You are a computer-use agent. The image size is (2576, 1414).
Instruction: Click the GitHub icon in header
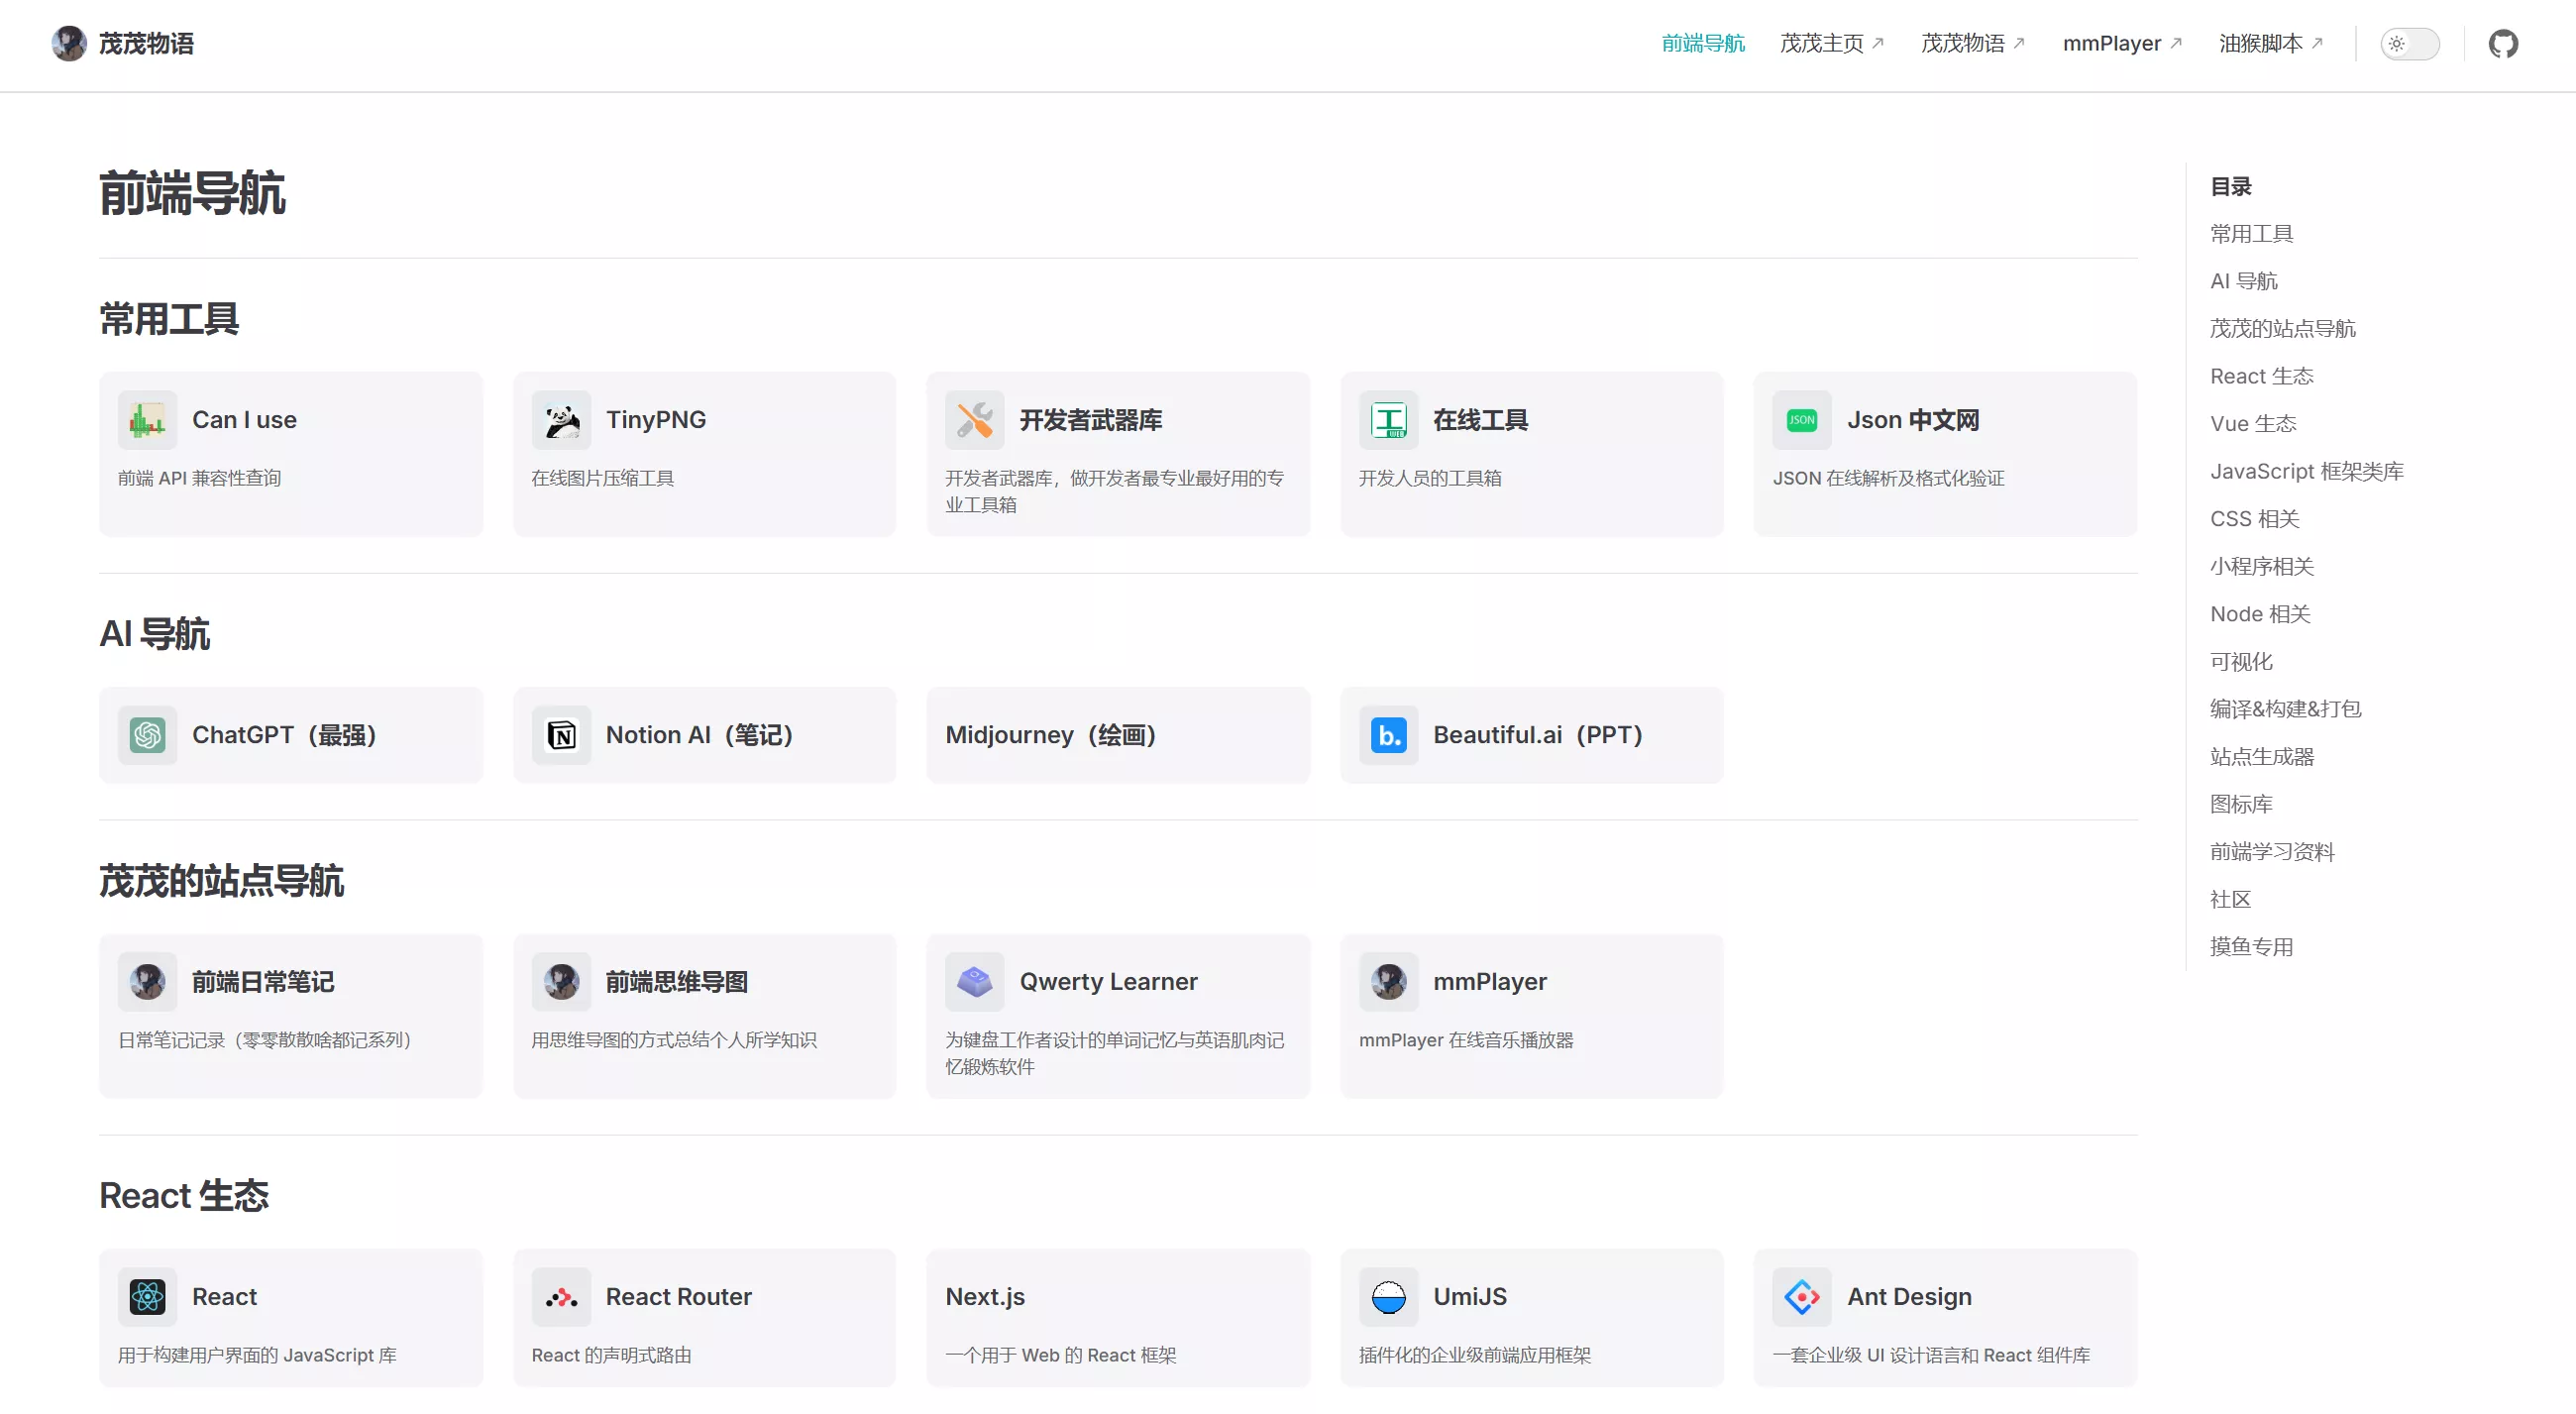pos(2502,44)
